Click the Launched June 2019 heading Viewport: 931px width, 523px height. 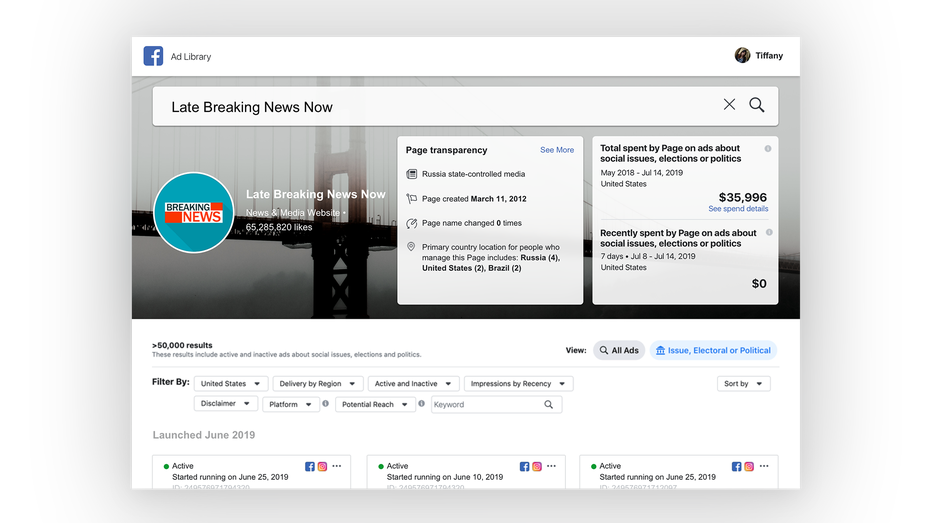tap(204, 435)
